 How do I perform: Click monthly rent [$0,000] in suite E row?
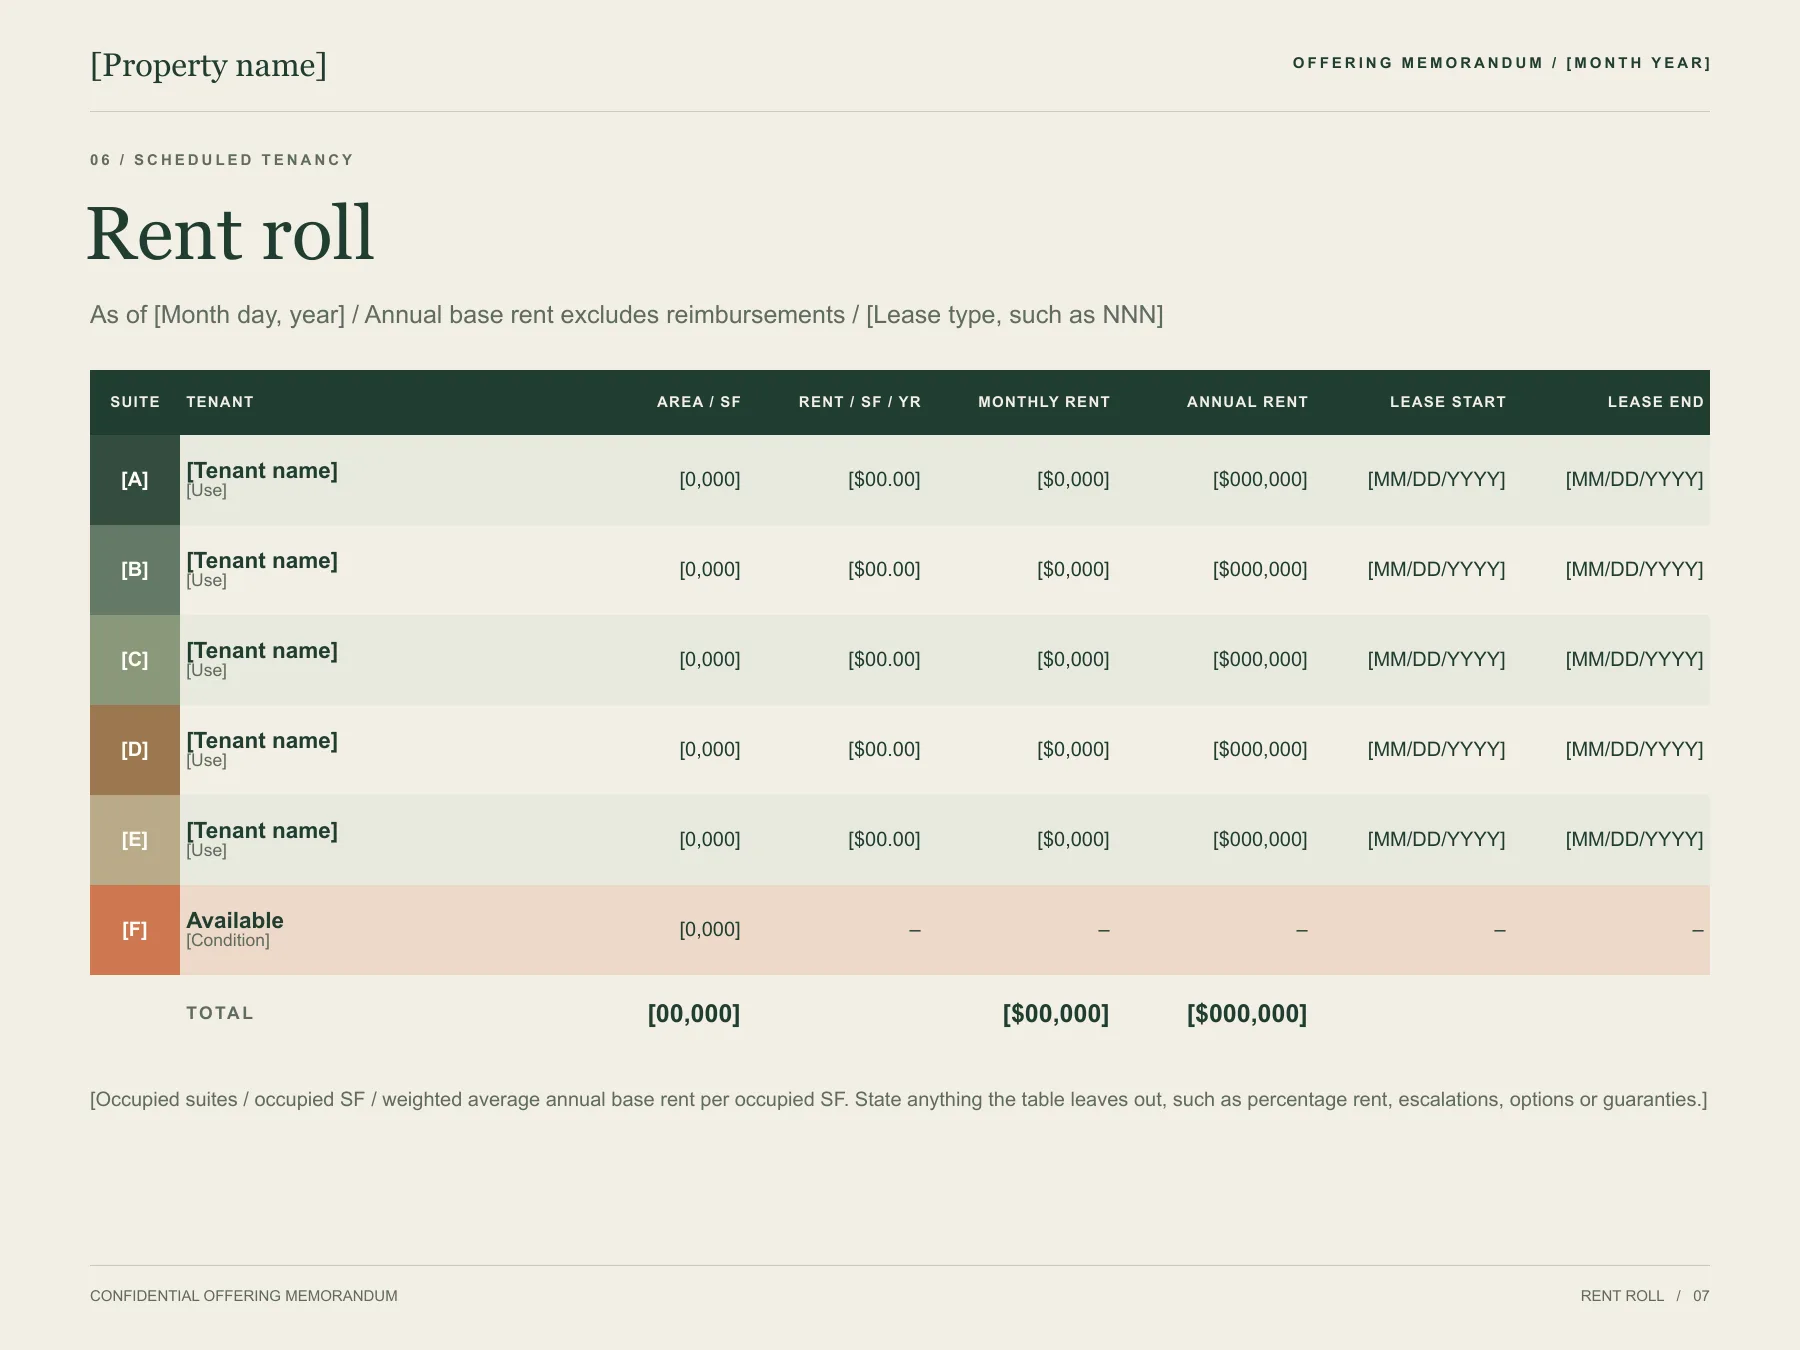pos(1073,840)
